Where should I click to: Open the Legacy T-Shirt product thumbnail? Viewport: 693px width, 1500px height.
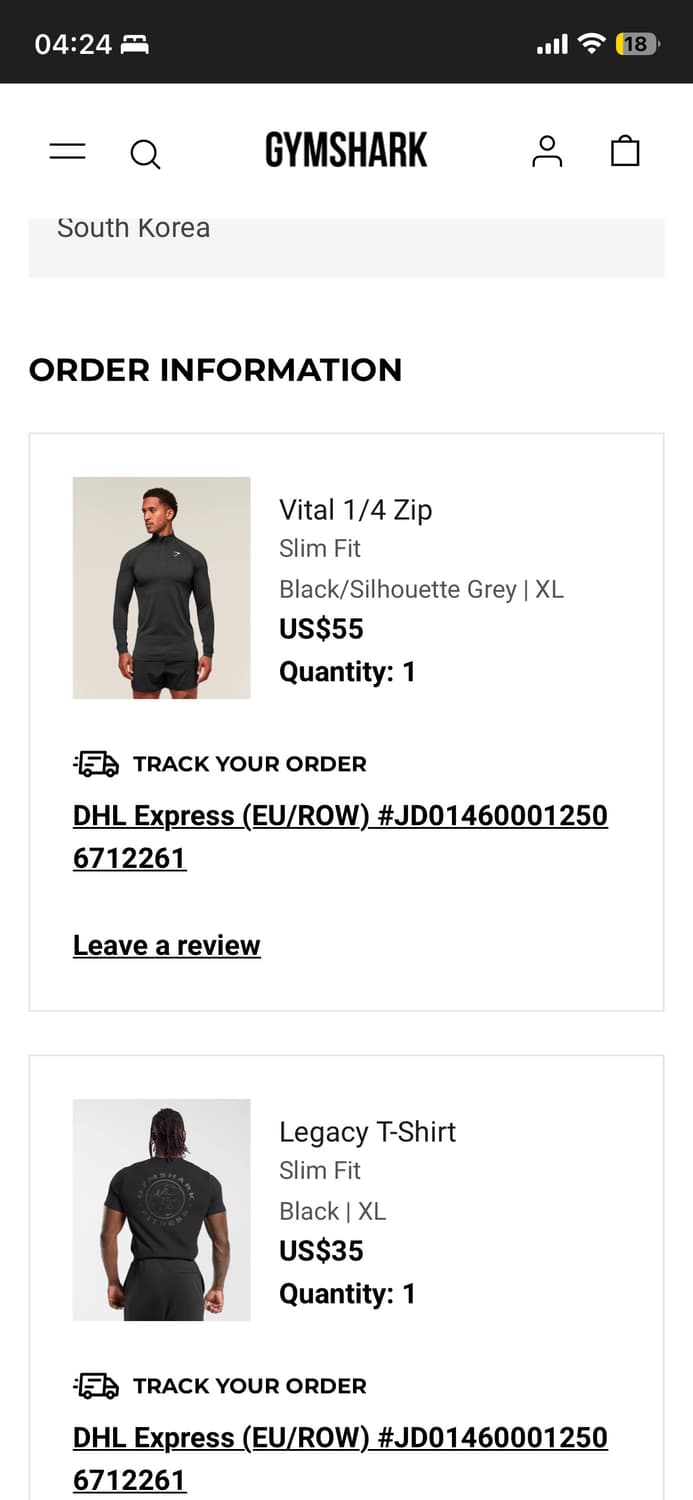(x=161, y=1209)
